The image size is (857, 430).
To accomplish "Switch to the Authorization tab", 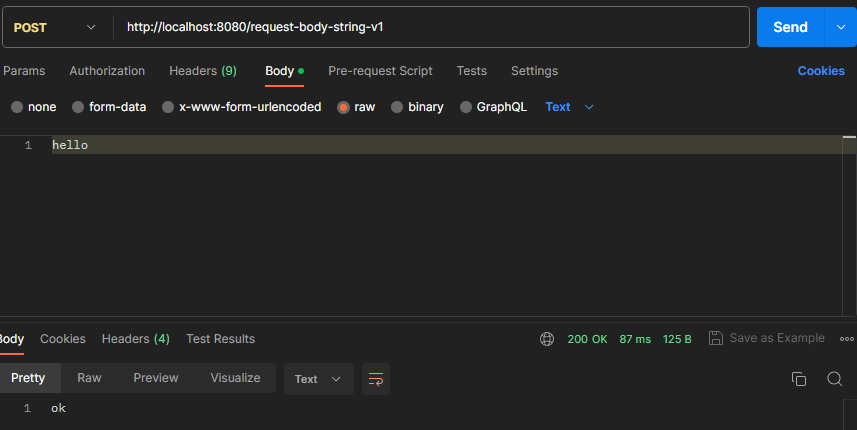I will 107,71.
